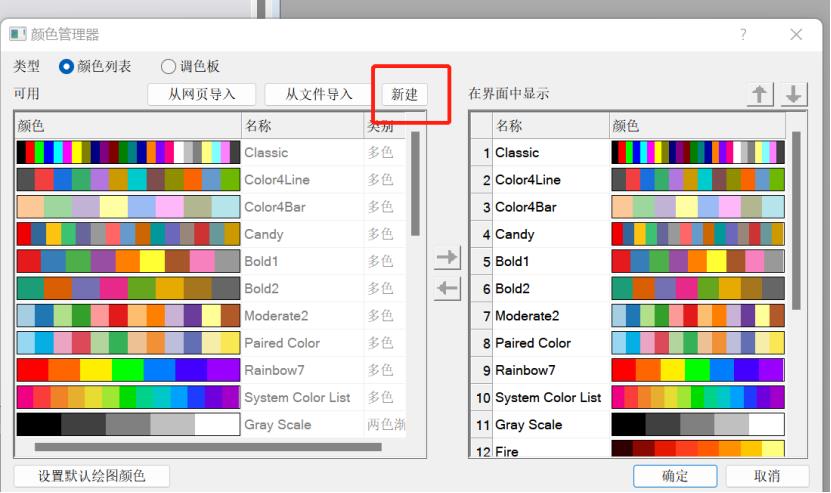This screenshot has width=831, height=493.
Task: Click Gray Scale name in display list
Action: coord(528,425)
